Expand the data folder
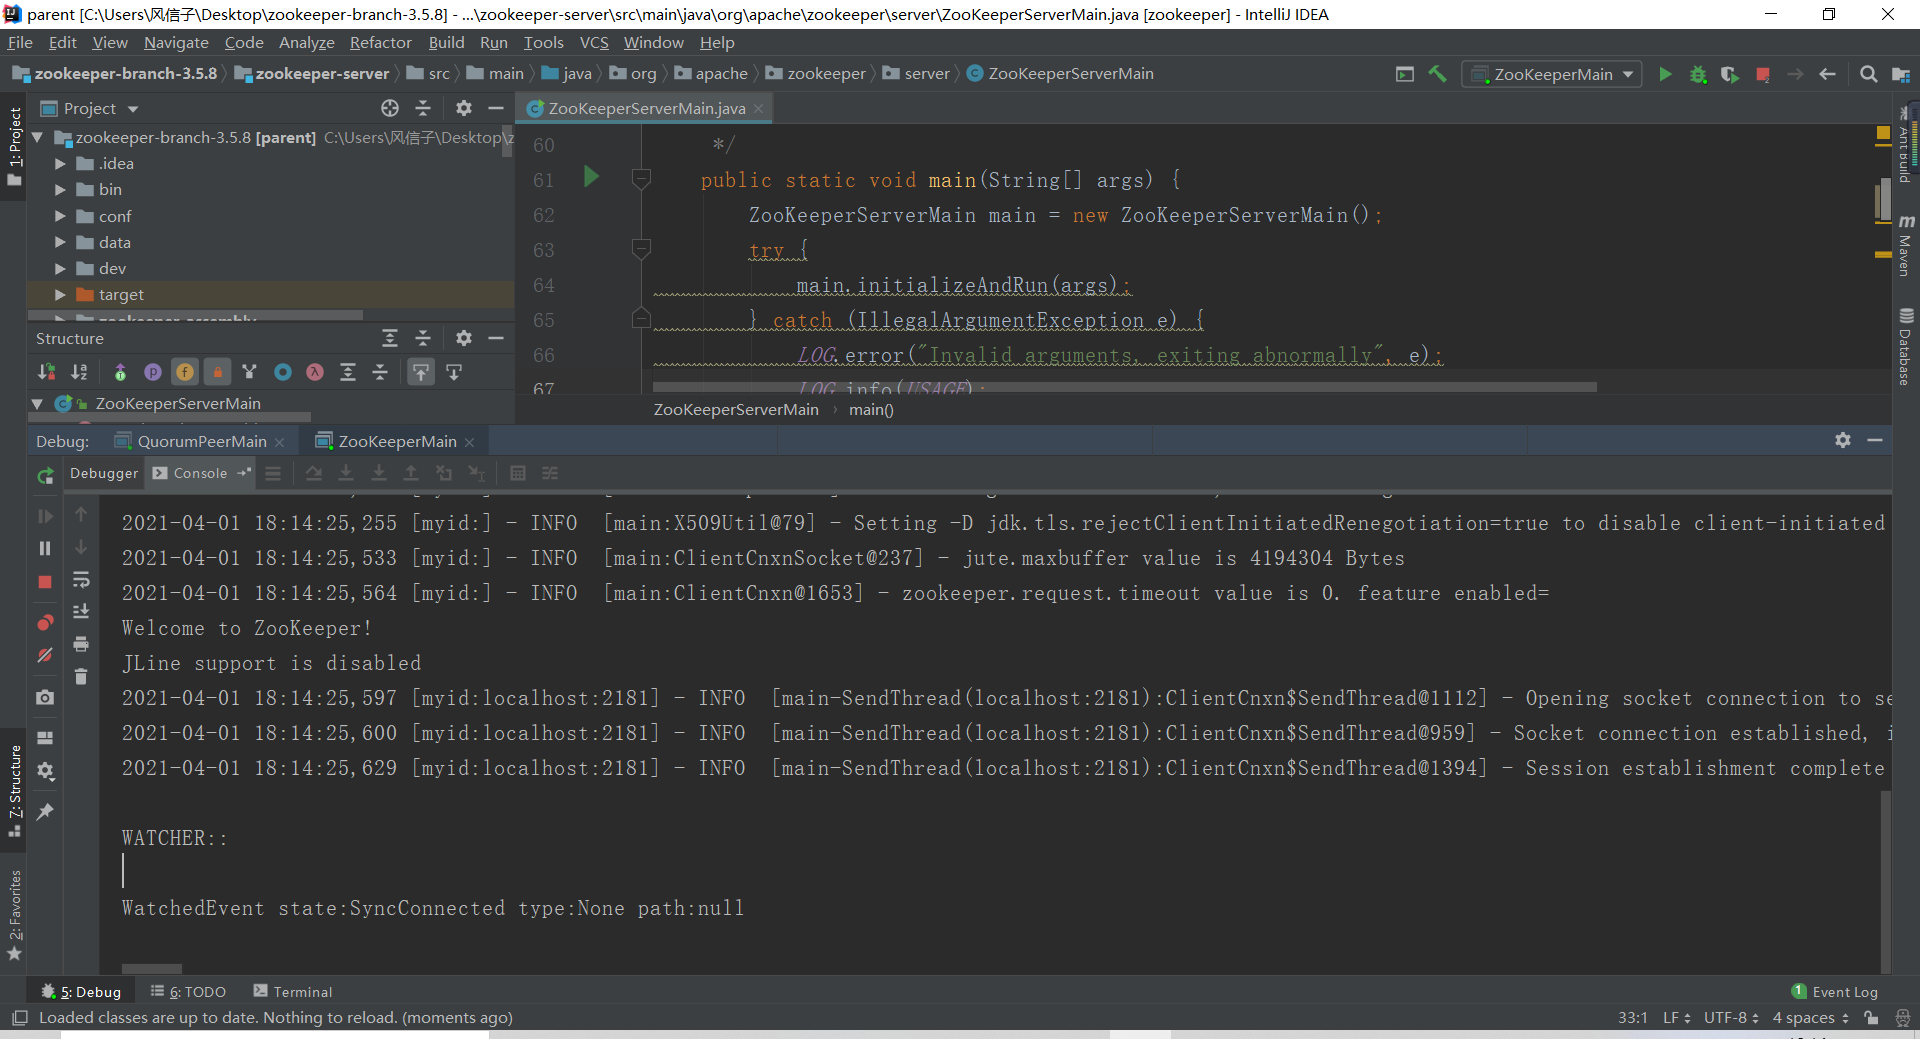 (x=60, y=242)
